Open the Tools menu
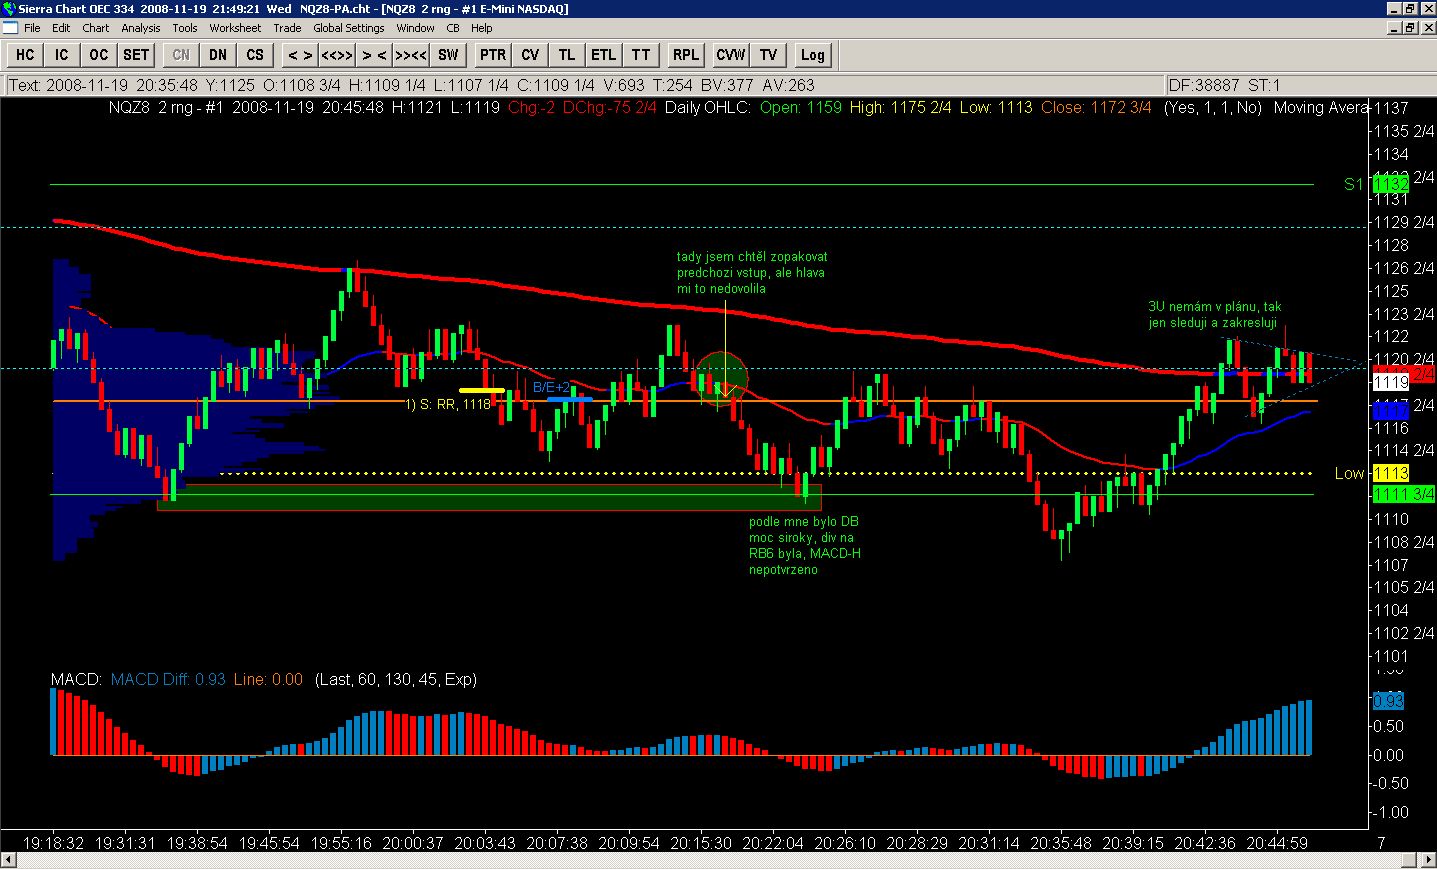 tap(185, 28)
